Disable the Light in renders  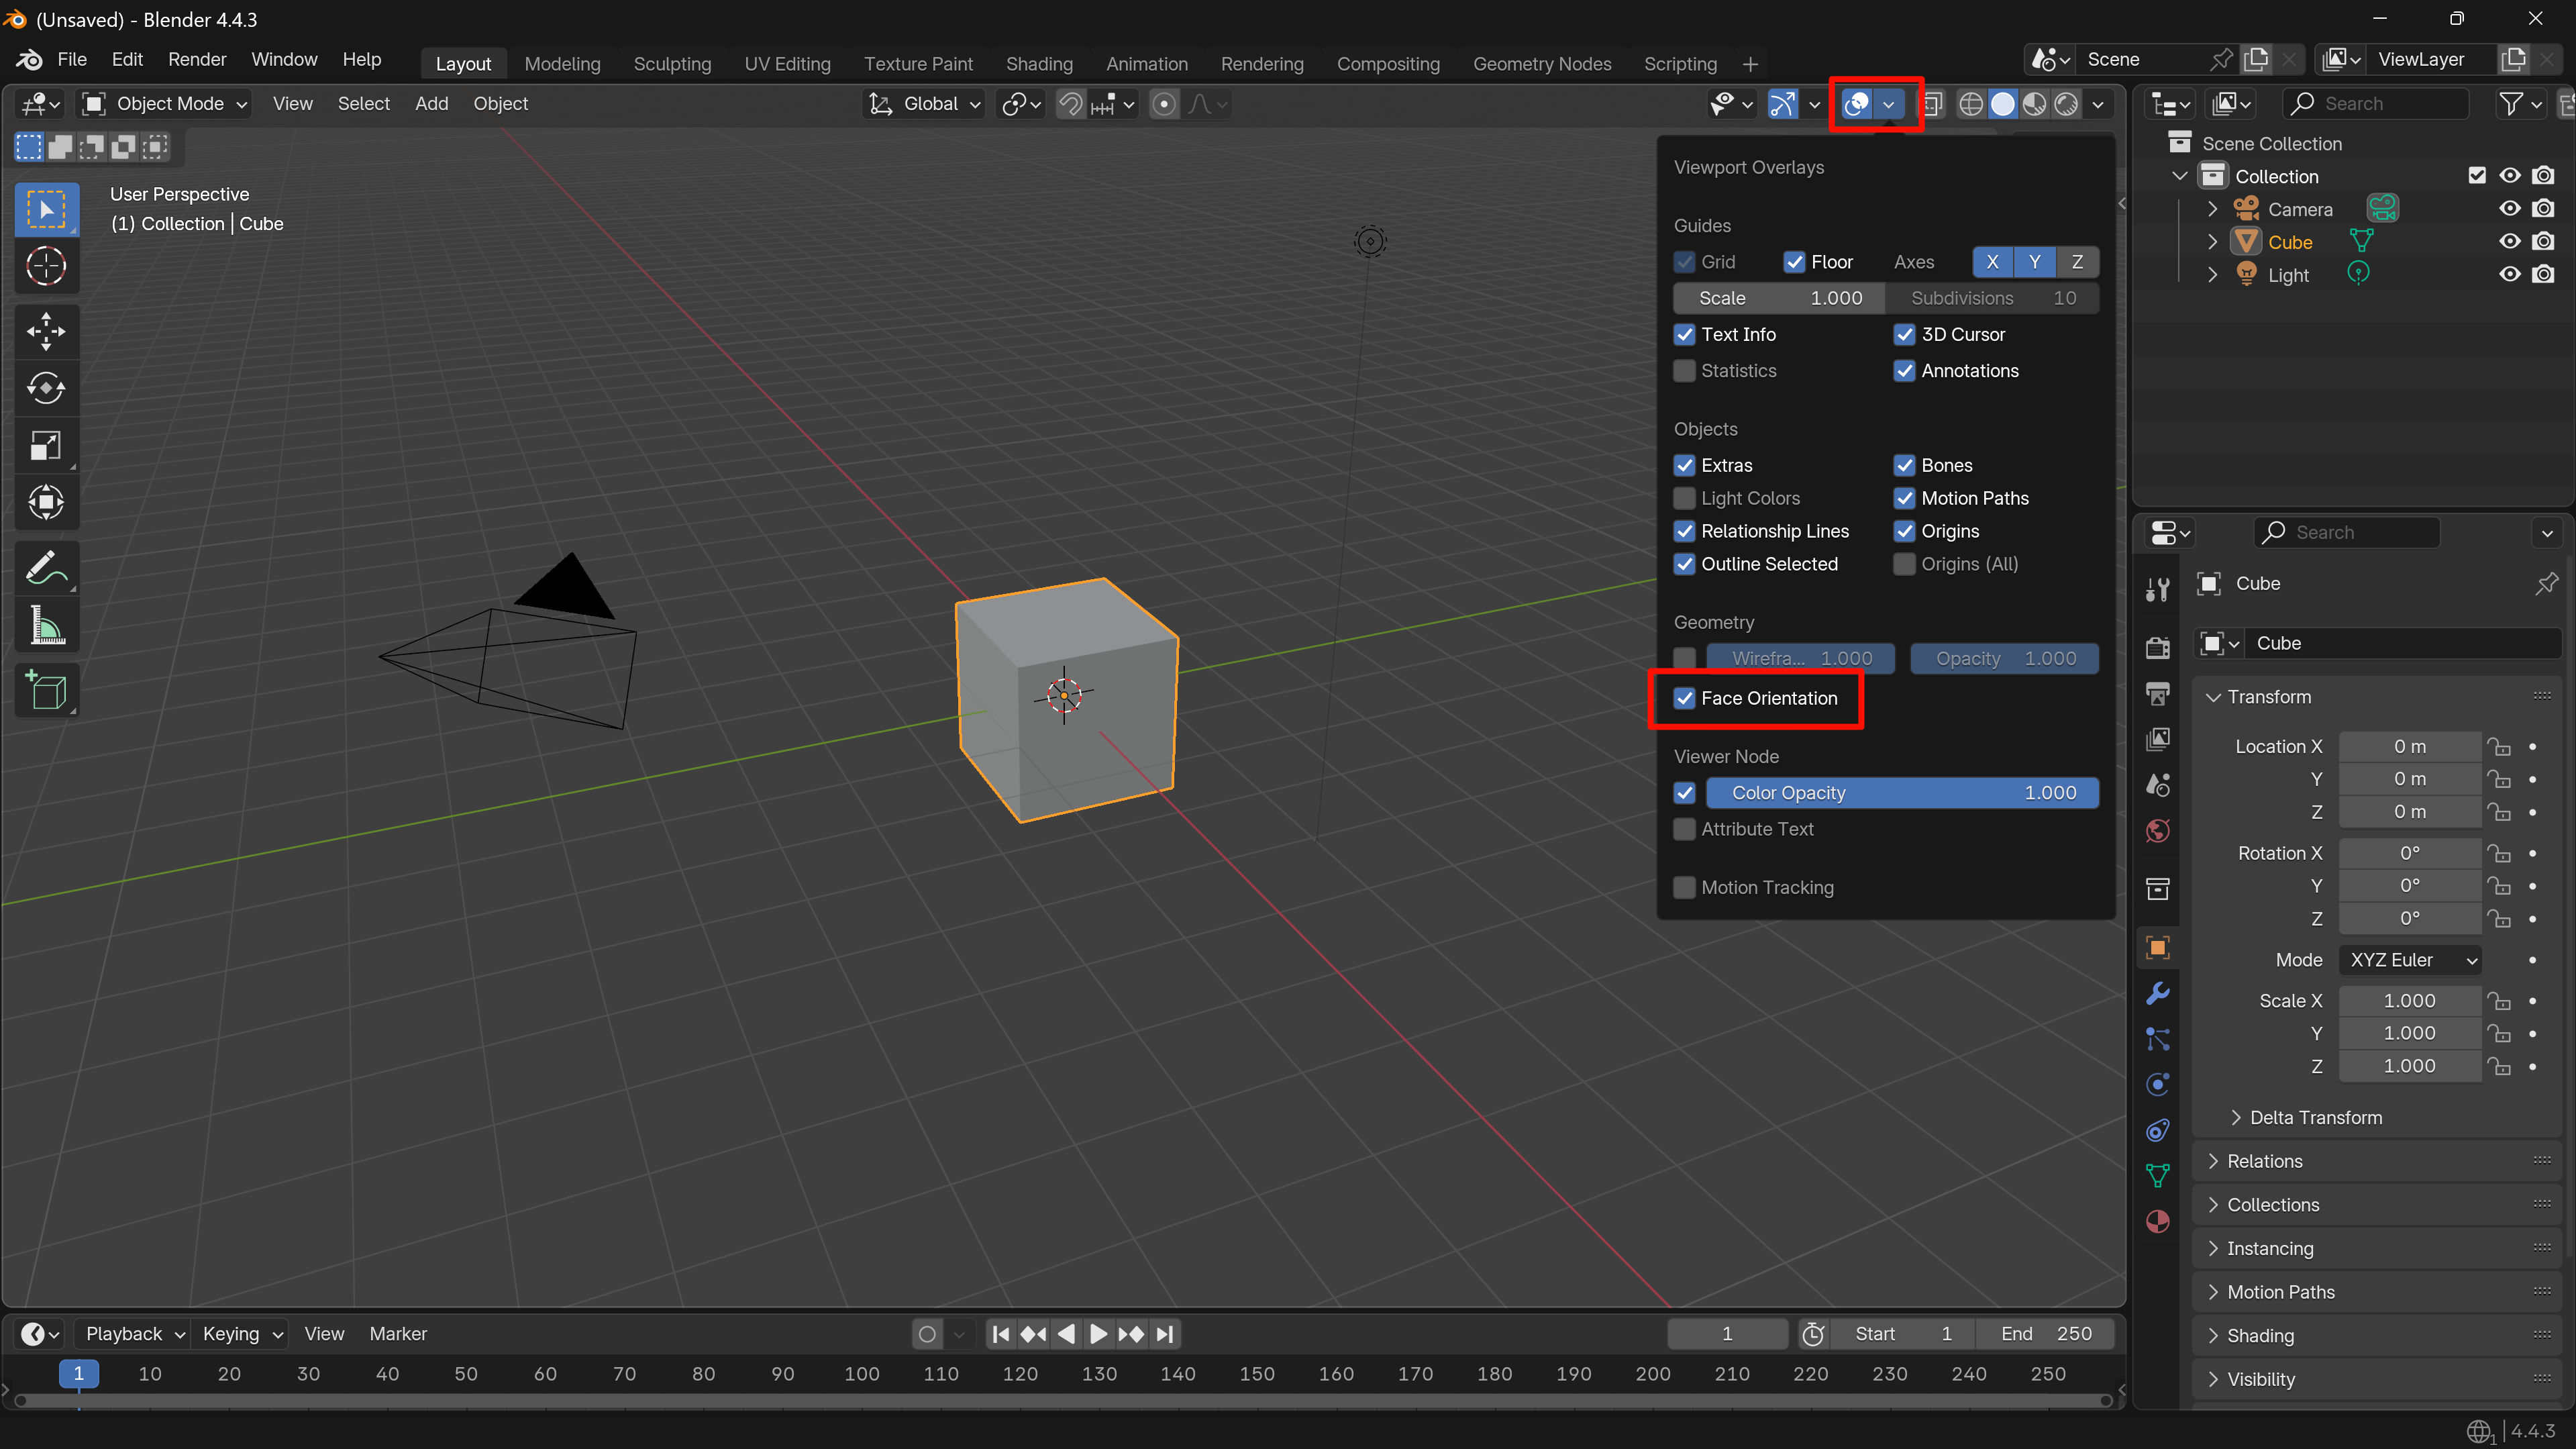[x=2543, y=275]
